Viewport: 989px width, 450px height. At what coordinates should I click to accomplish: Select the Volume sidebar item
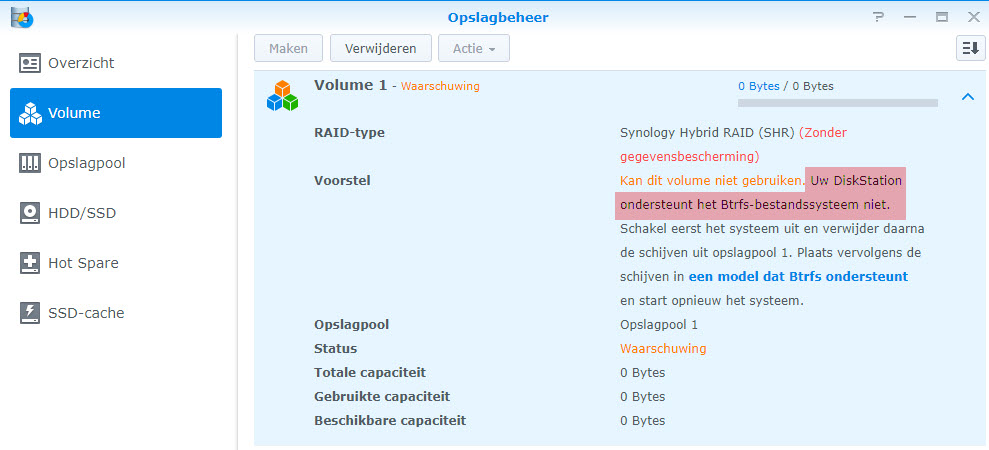(116, 113)
